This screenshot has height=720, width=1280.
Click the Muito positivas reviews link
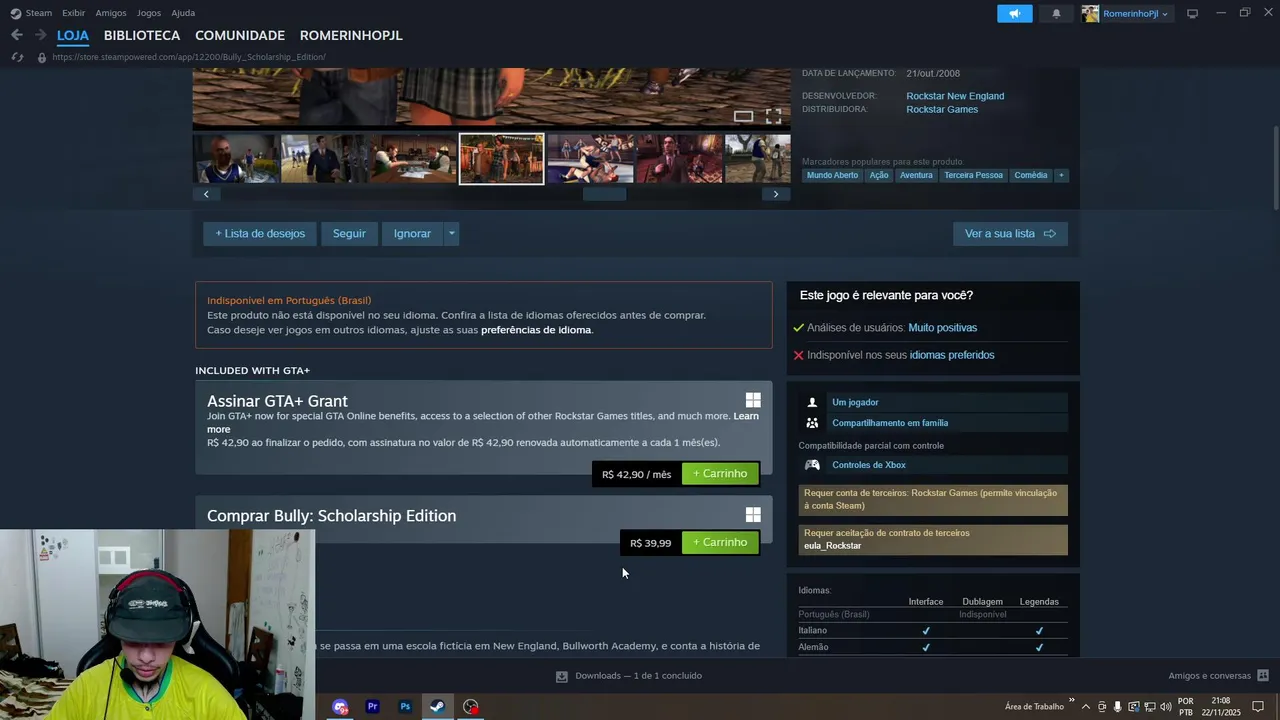(942, 328)
